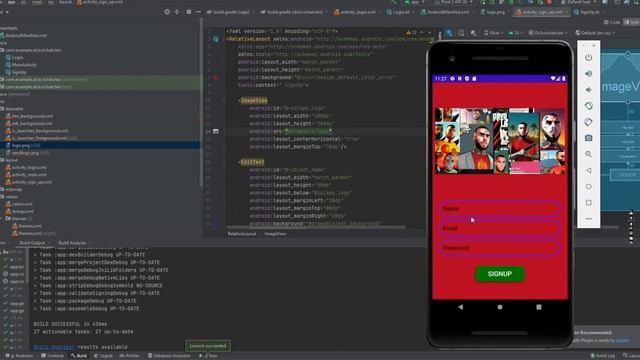Click emulator toolbar Overview square icon
The width and height of the screenshot is (640, 360).
pos(588,202)
